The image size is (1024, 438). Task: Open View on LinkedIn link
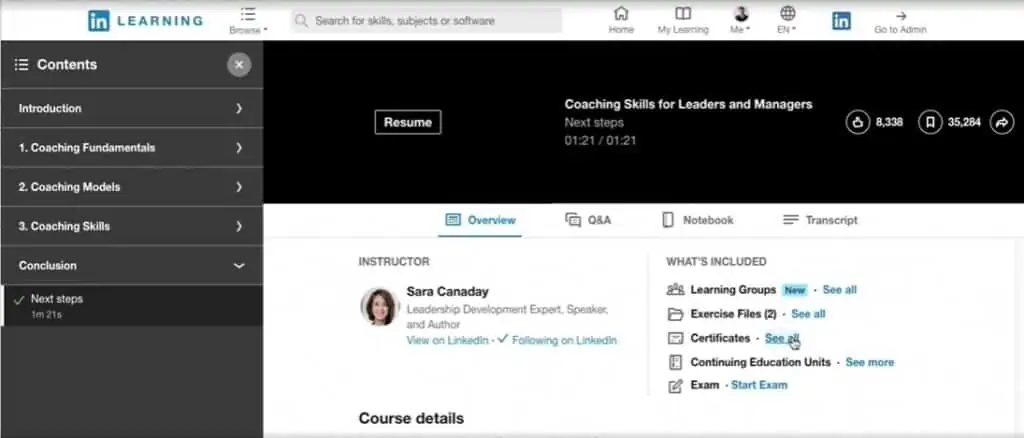point(447,340)
